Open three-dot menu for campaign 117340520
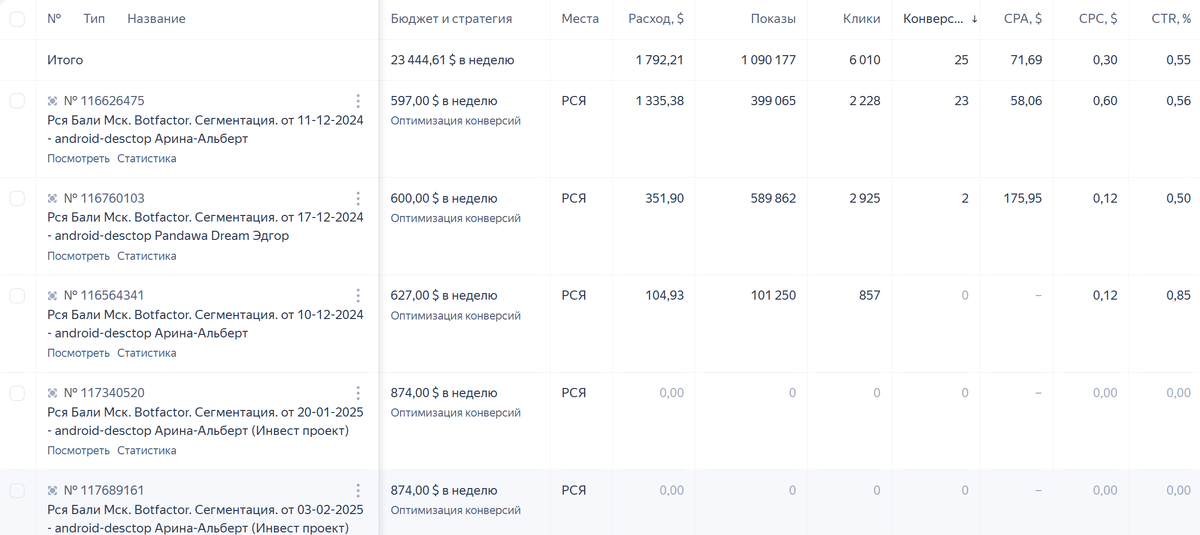This screenshot has width=1200, height=535. pos(358,393)
